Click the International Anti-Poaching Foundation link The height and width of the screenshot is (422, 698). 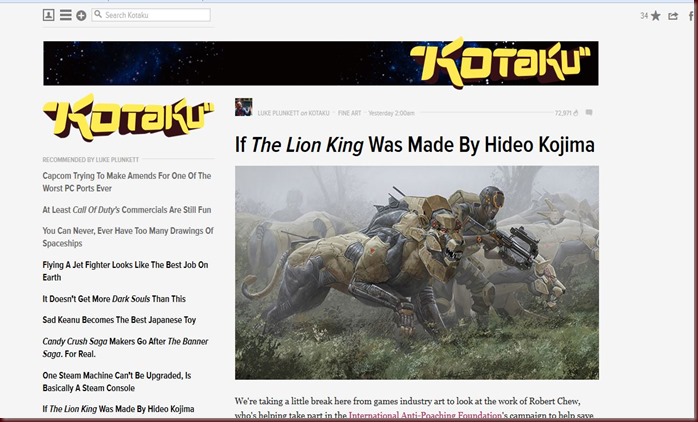tap(425, 416)
